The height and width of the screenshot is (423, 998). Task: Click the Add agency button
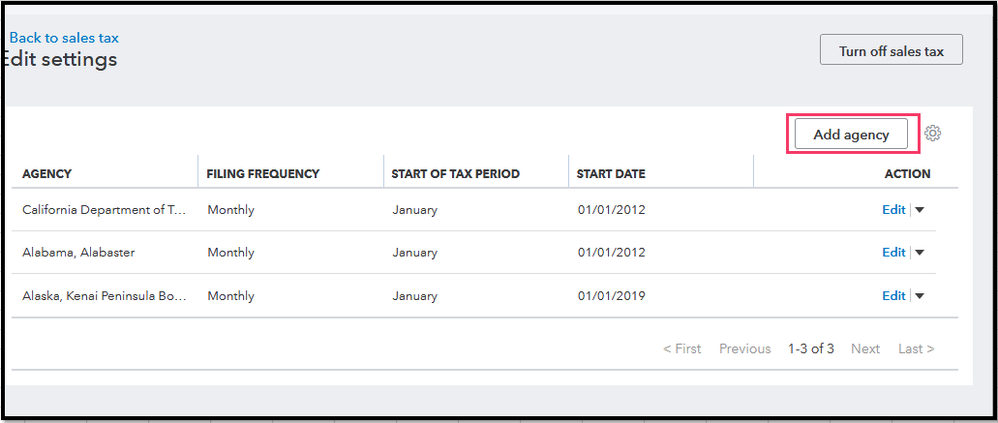(x=851, y=134)
